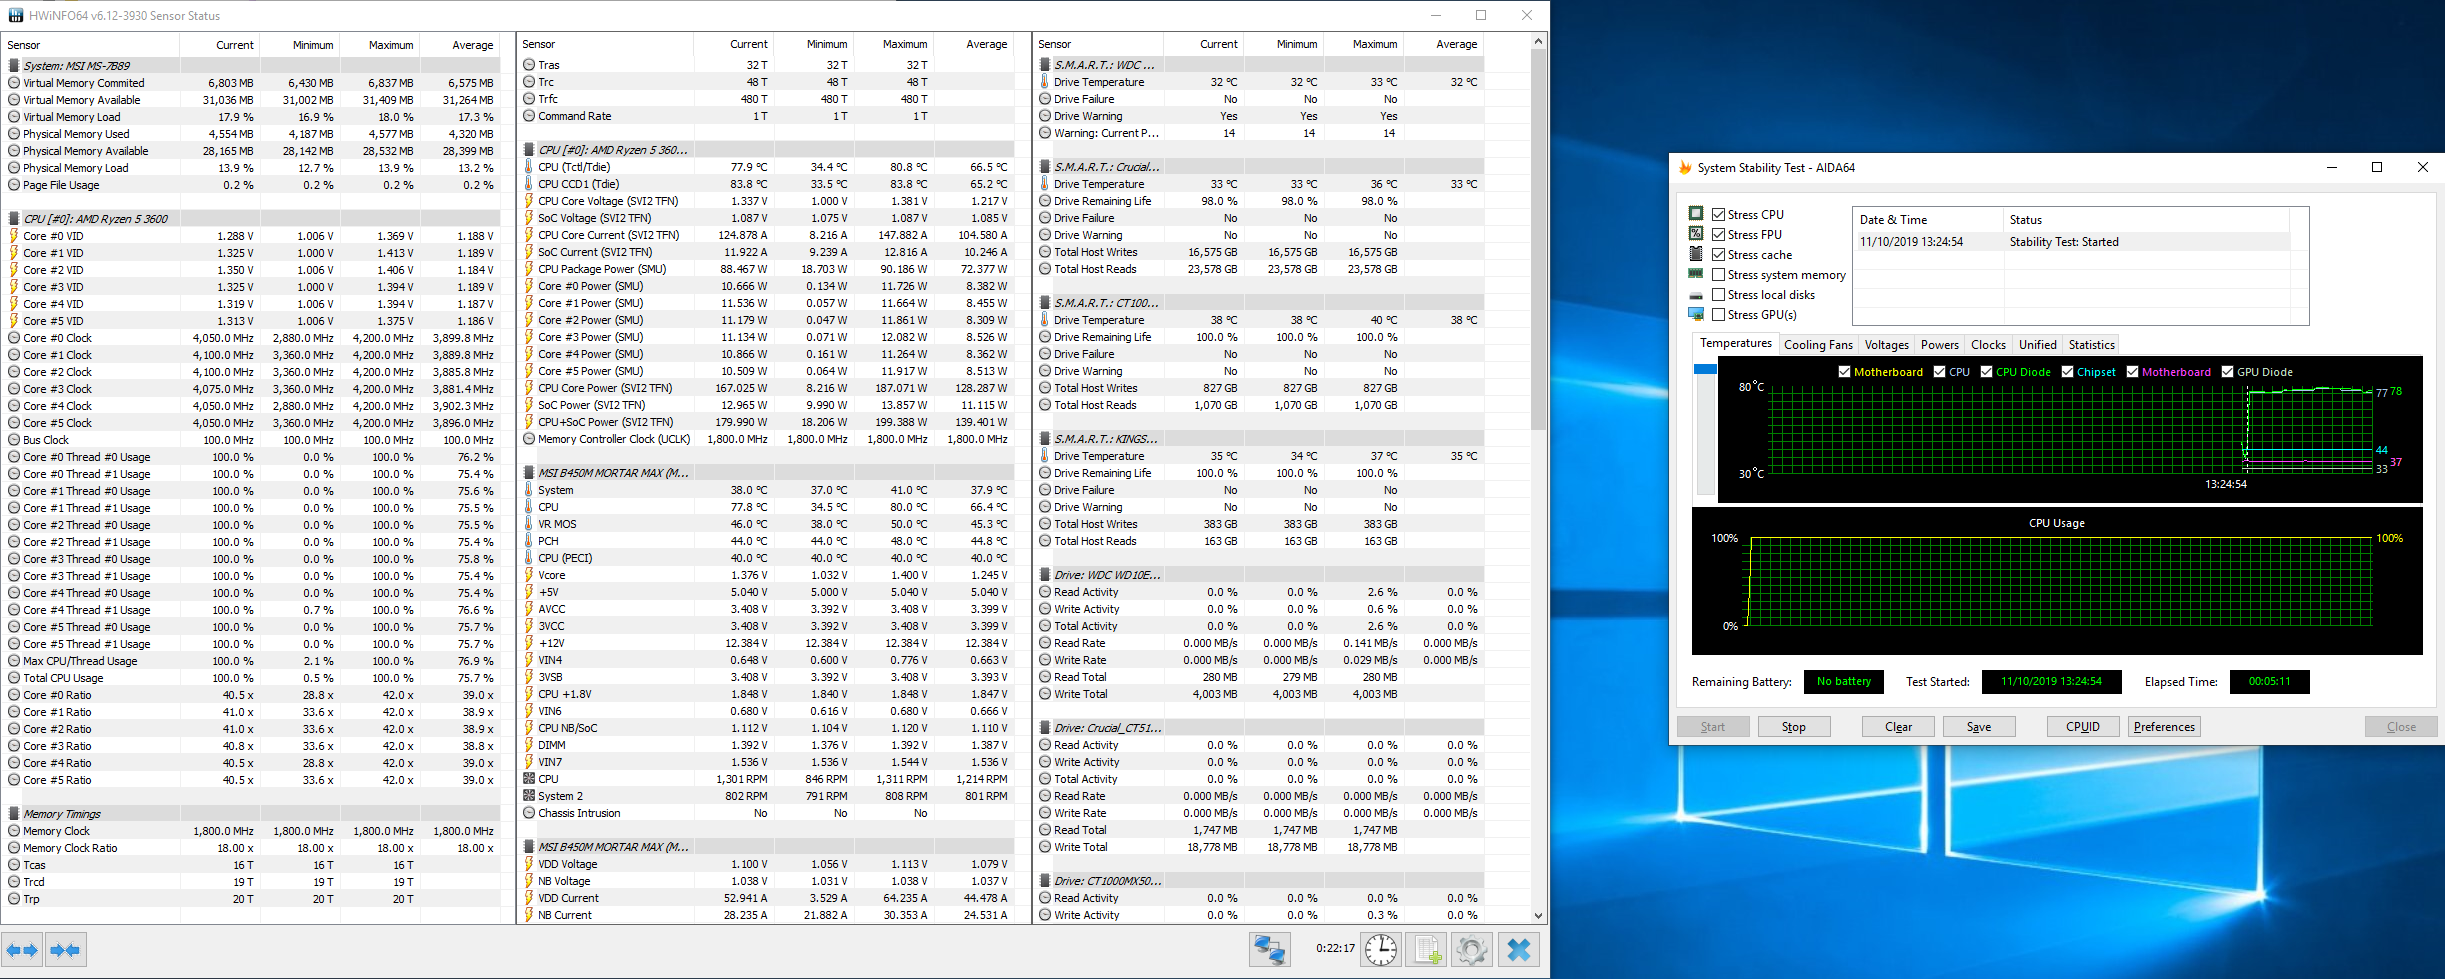
Task: Click the chip icon beside Stress cache
Action: tap(1696, 254)
